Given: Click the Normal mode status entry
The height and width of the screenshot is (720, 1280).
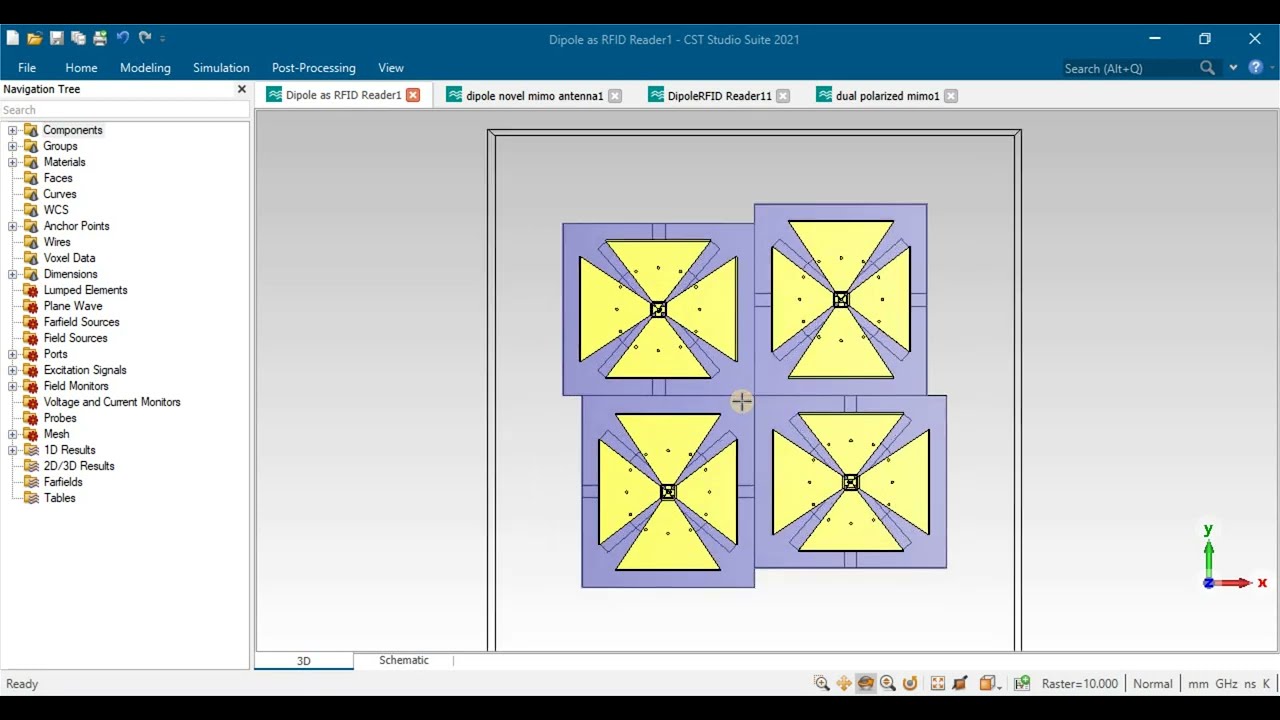Looking at the screenshot, I should pyautogui.click(x=1152, y=684).
